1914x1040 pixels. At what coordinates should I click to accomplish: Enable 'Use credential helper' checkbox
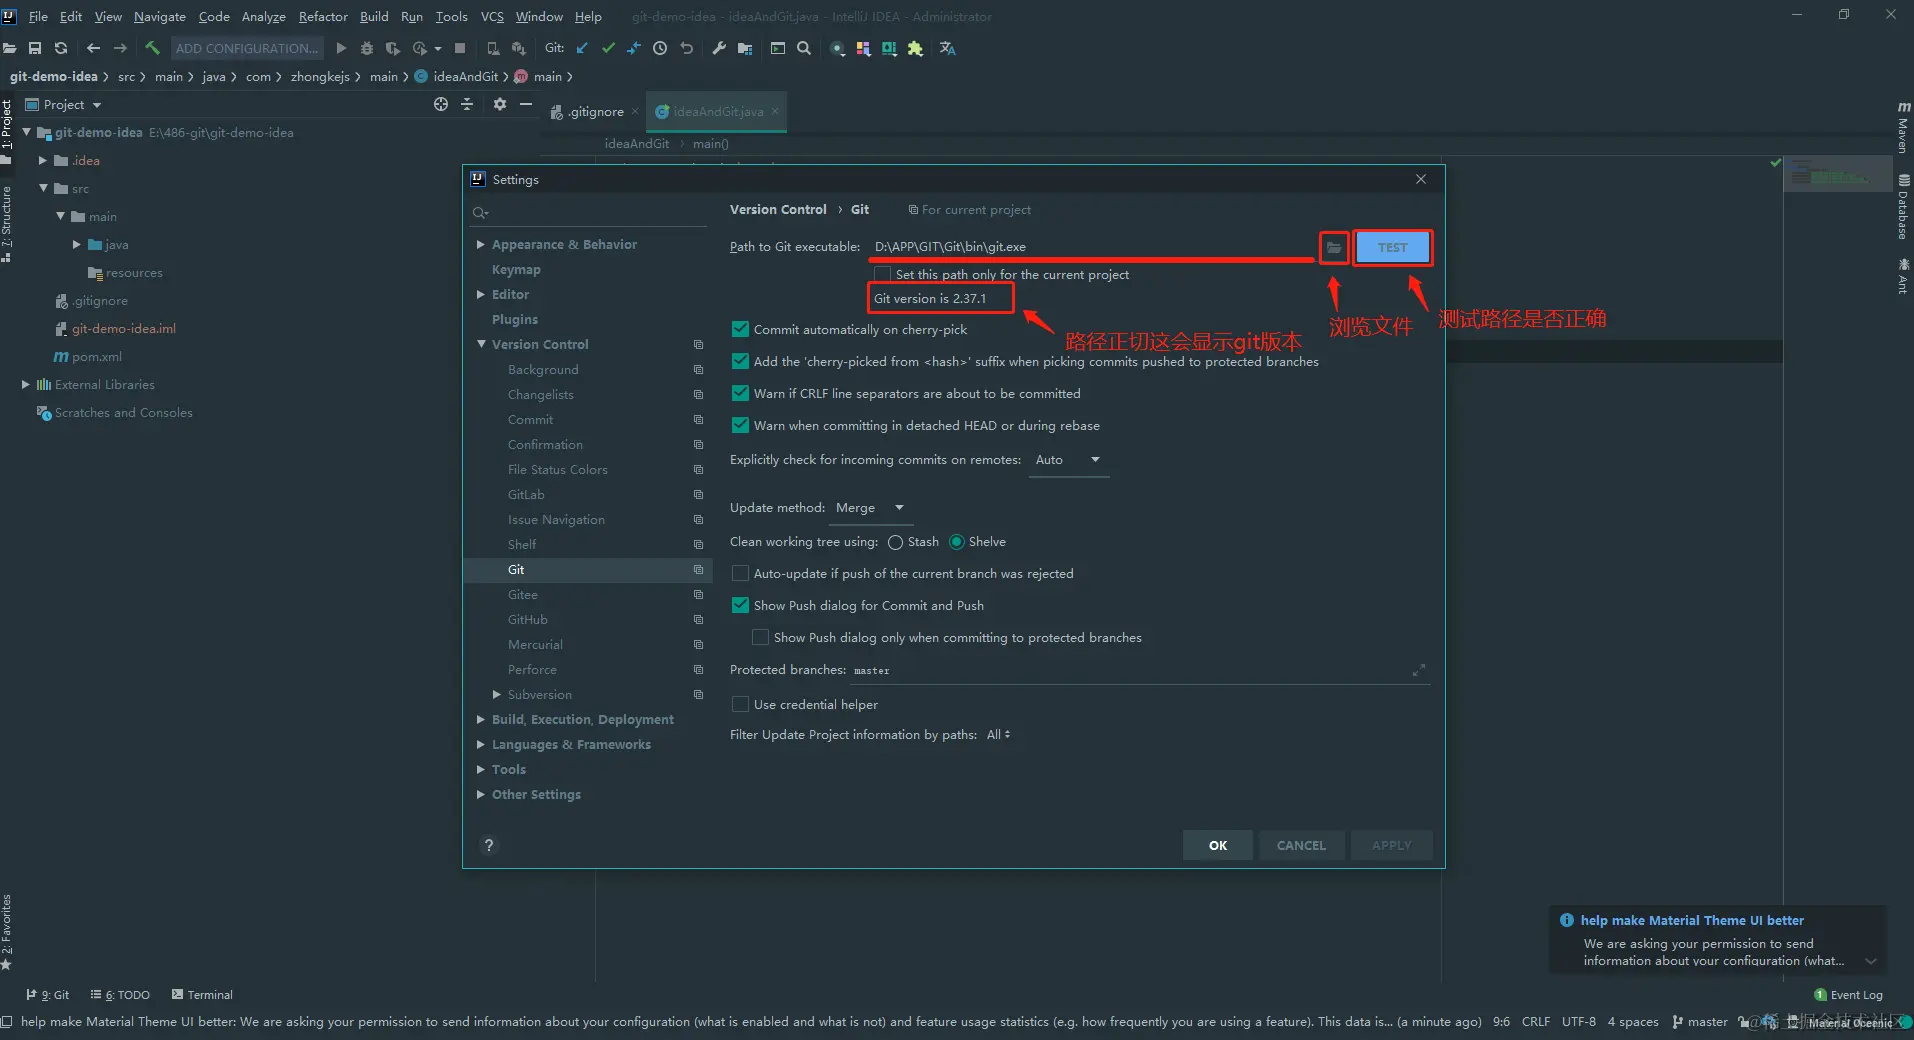tap(740, 704)
